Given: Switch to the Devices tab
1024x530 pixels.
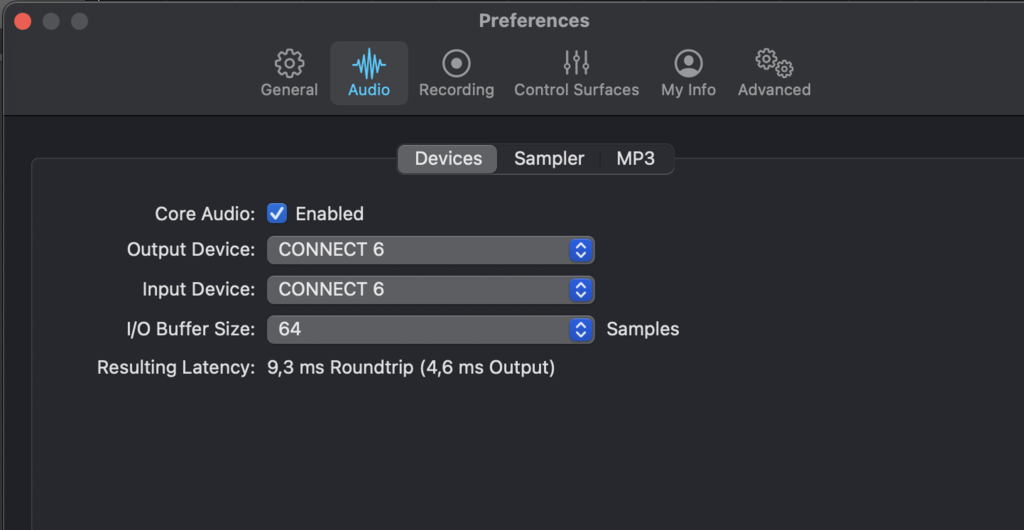Looking at the screenshot, I should pyautogui.click(x=448, y=159).
